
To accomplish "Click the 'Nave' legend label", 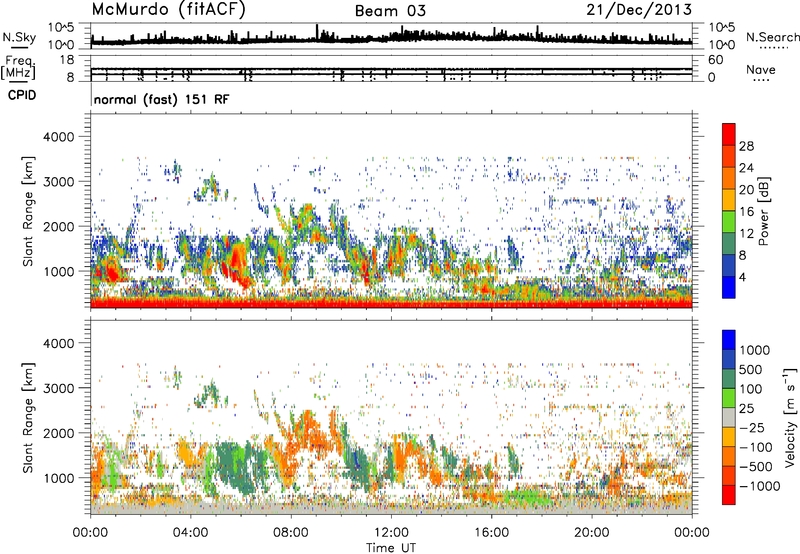I will pyautogui.click(x=761, y=70).
